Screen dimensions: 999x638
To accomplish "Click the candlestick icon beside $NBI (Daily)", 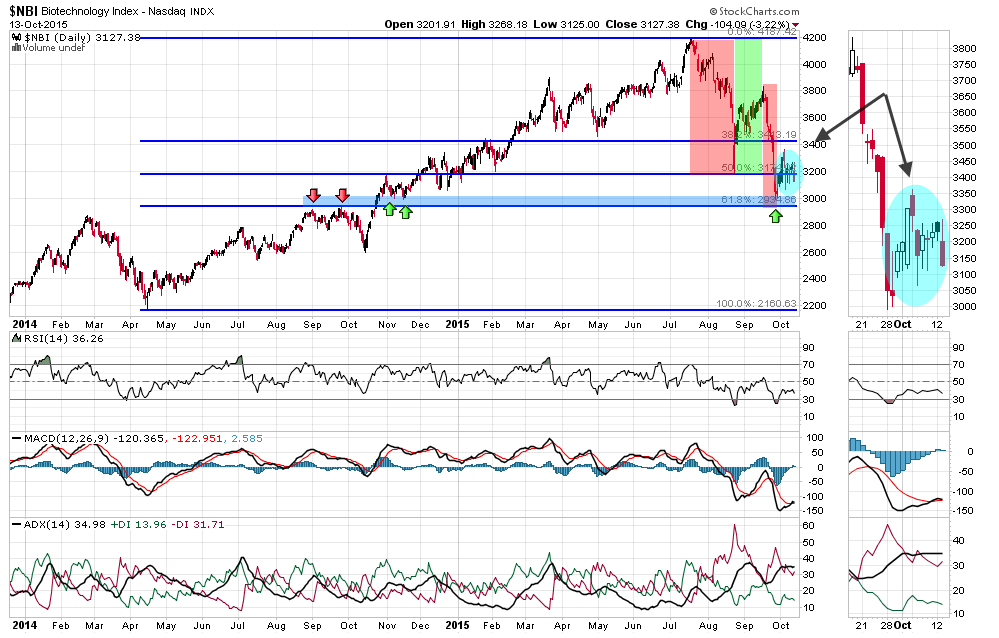I will 17,38.
